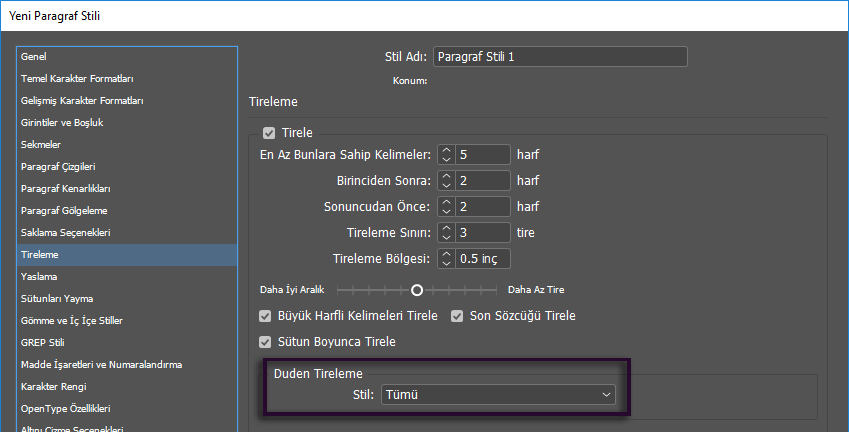Open the Duden Tireleme Stil dropdown
849x432 pixels.
pos(498,395)
